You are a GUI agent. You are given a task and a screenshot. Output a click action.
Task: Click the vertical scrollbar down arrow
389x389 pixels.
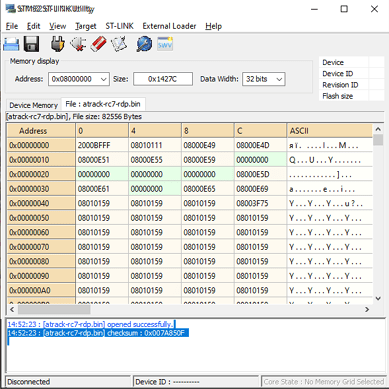tap(378, 299)
